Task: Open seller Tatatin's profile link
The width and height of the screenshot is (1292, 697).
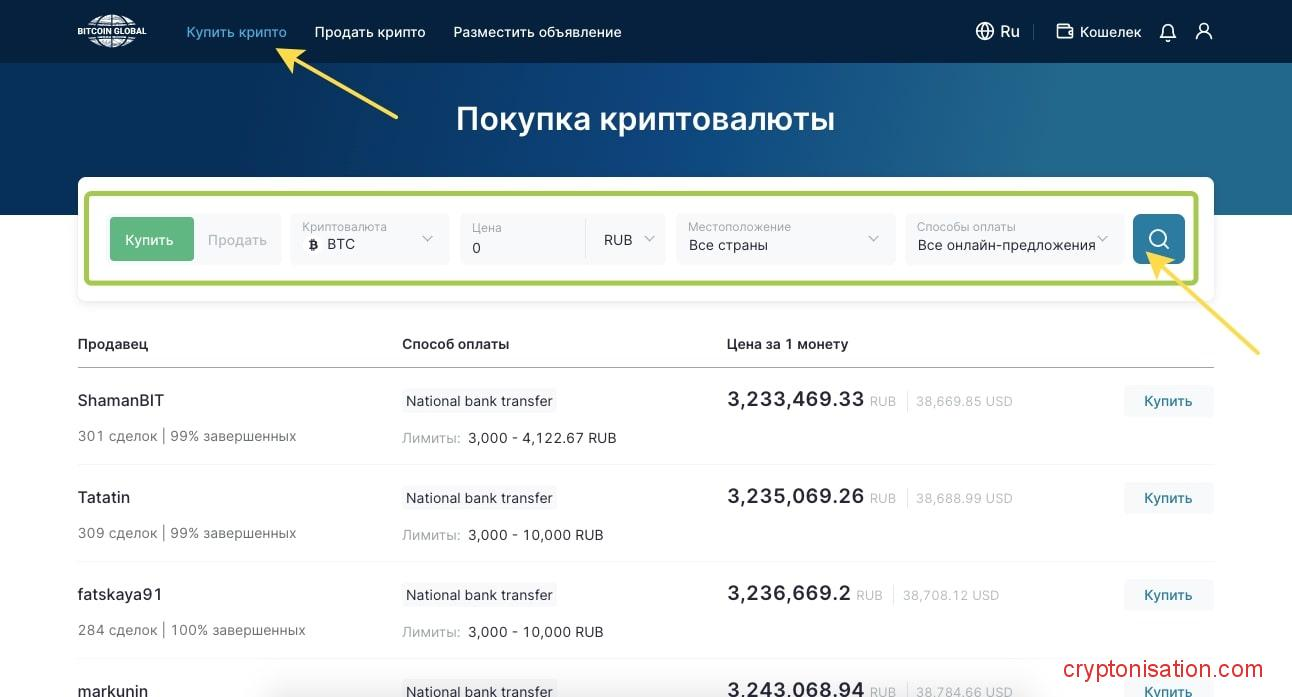Action: 104,498
